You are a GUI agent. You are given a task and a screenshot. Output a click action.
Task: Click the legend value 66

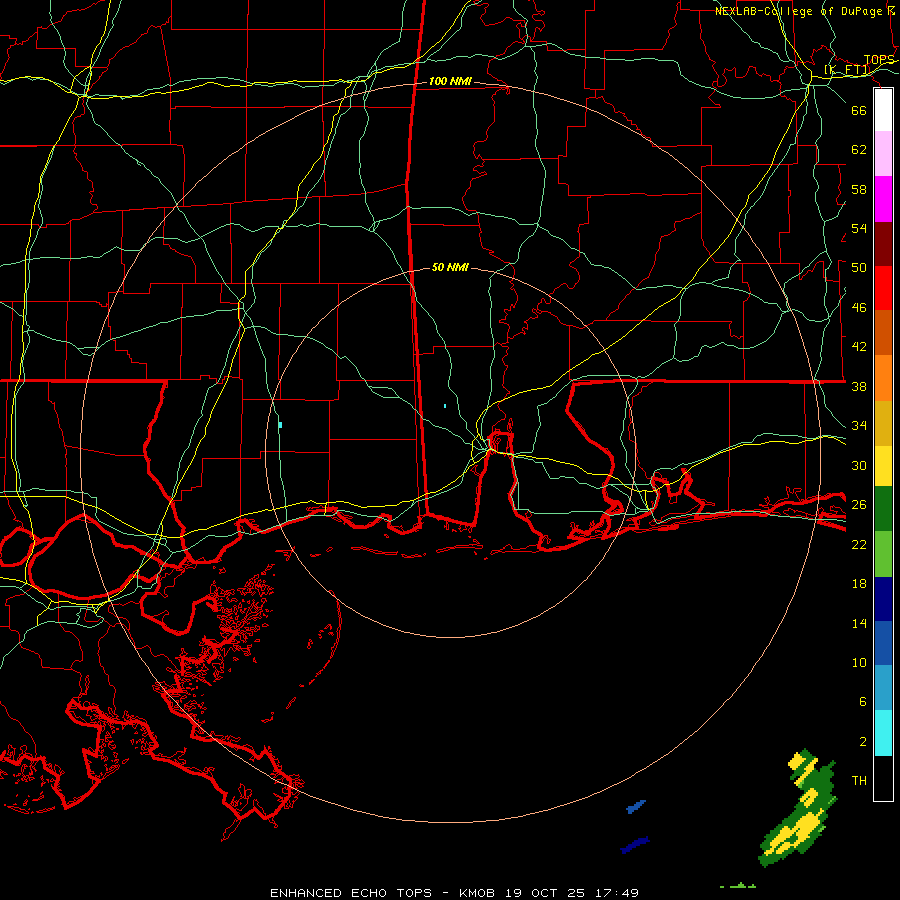859,110
